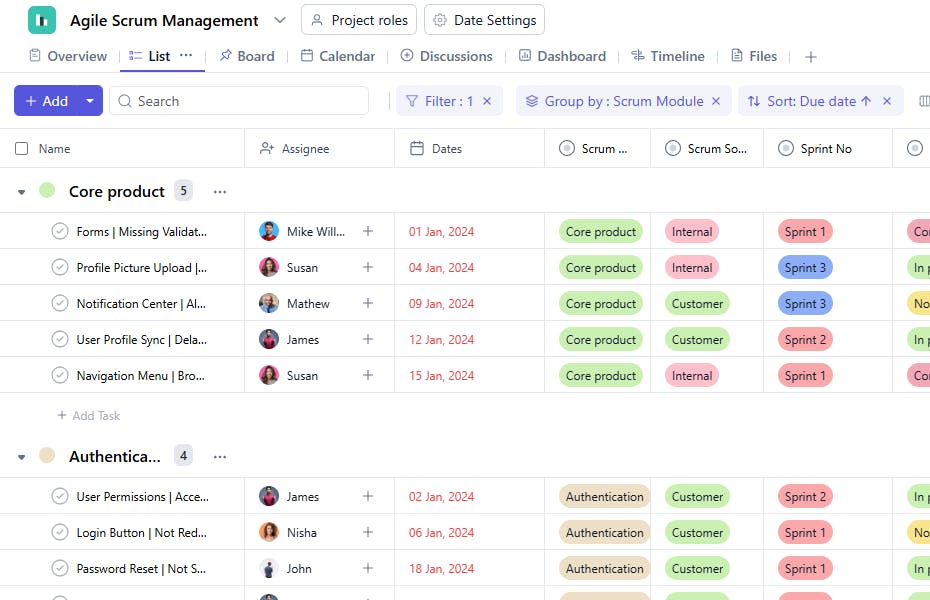Switch to the Overview tab
This screenshot has height=600, width=930.
(x=68, y=56)
